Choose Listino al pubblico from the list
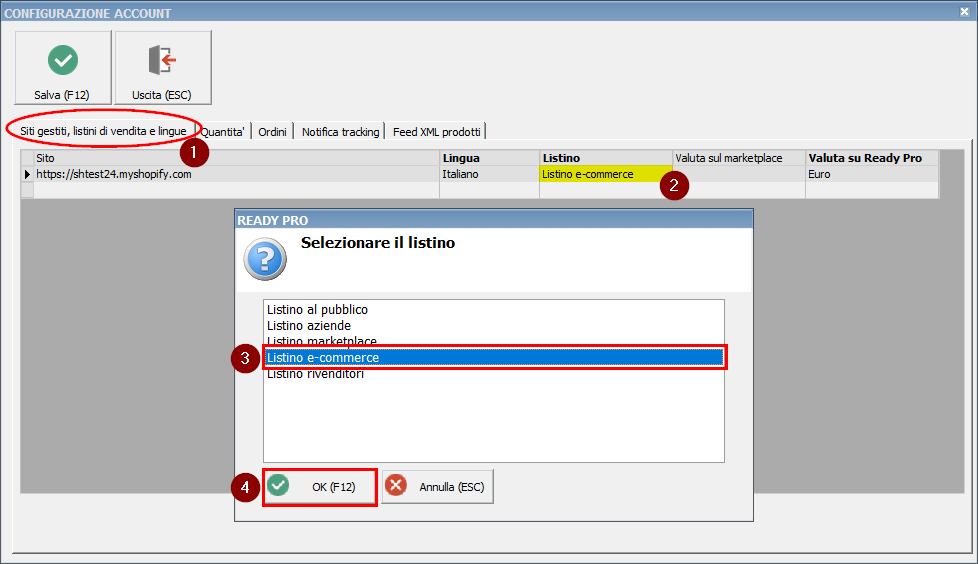This screenshot has height=564, width=978. [317, 310]
